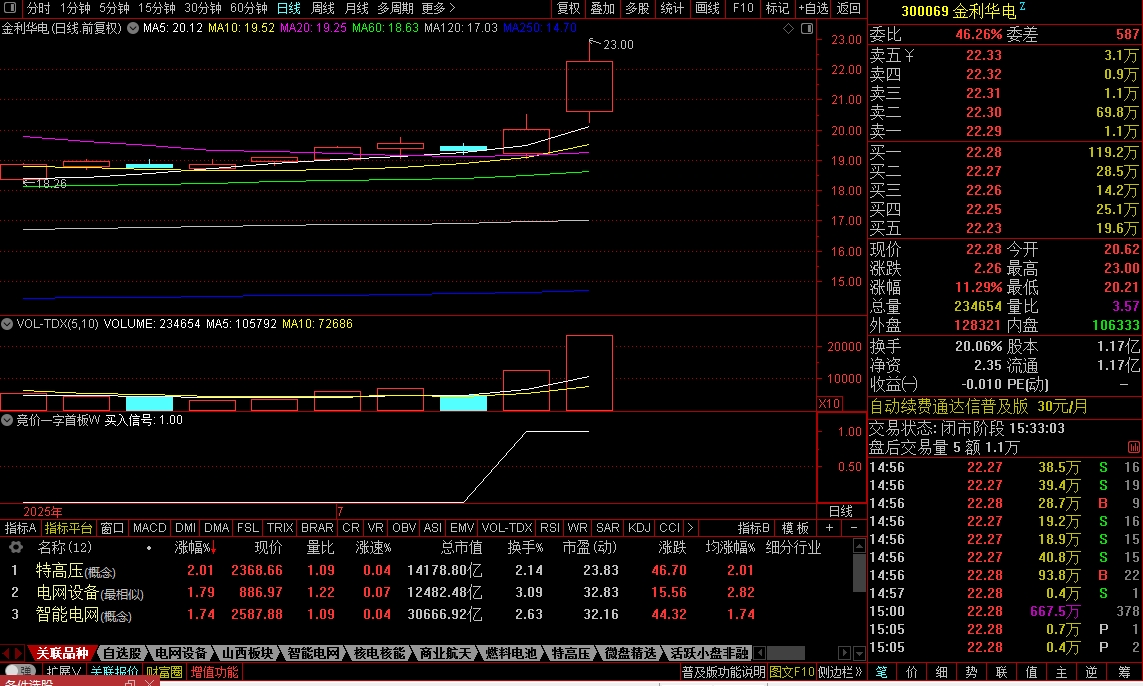Click the 画线 drawing button
Viewport: 1143px width, 686px height.
(x=707, y=8)
